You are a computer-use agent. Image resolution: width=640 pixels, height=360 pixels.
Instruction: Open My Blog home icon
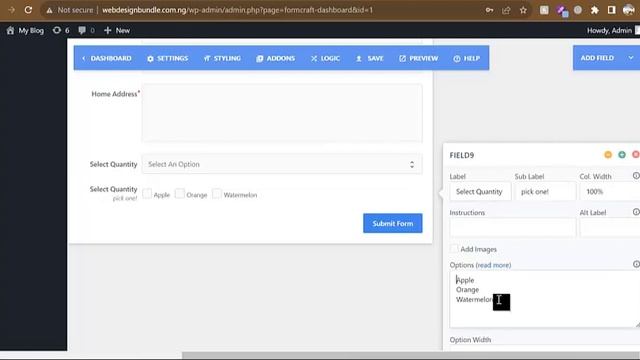10,30
